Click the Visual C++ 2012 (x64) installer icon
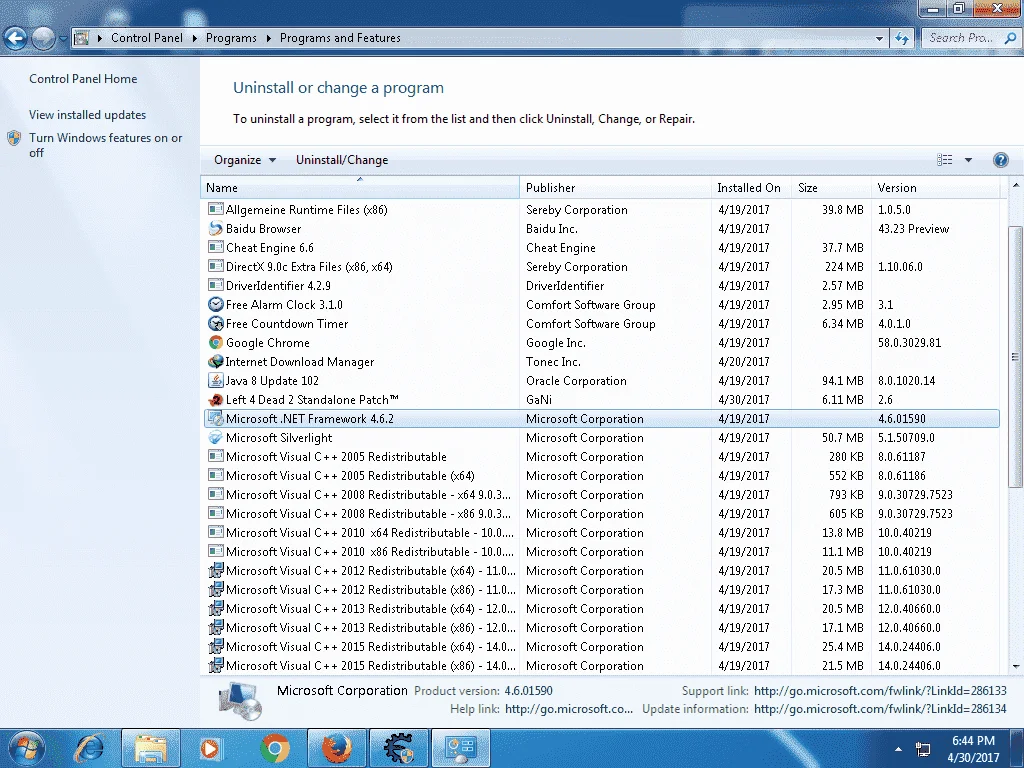Viewport: 1024px width, 768px height. pos(216,570)
